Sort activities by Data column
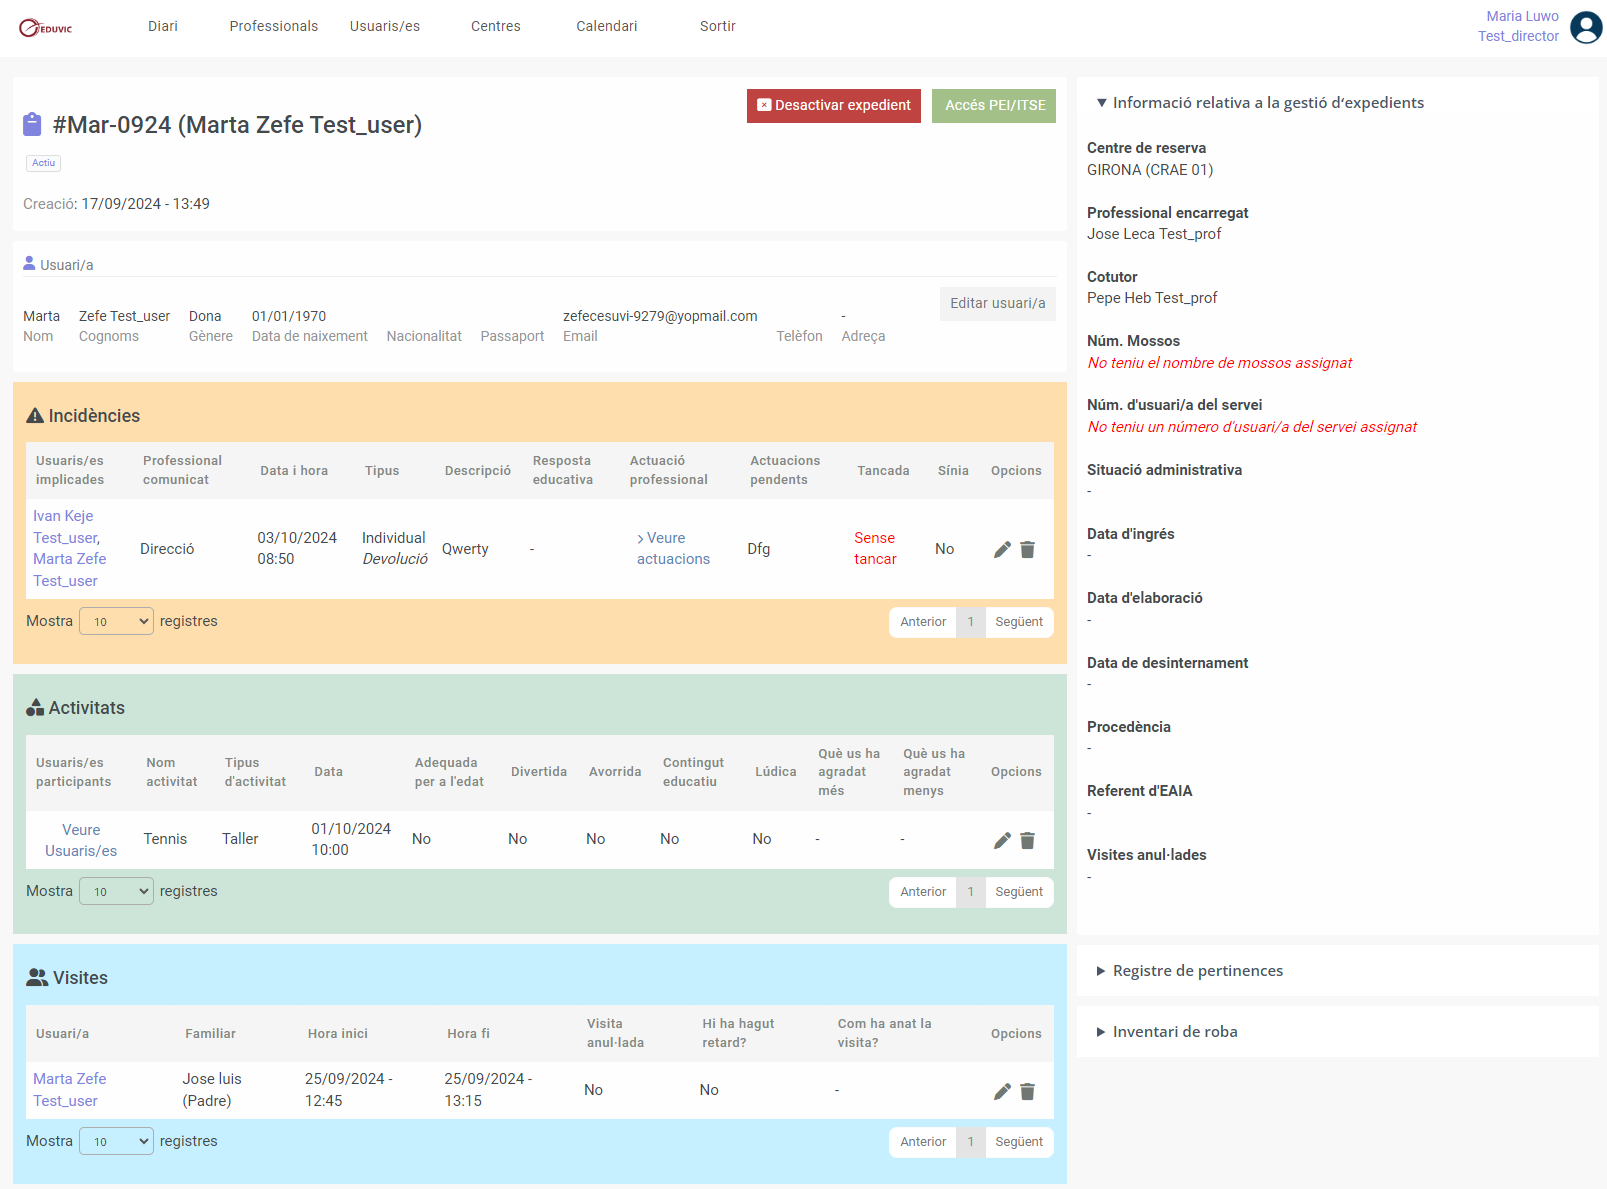The image size is (1607, 1189). point(328,772)
